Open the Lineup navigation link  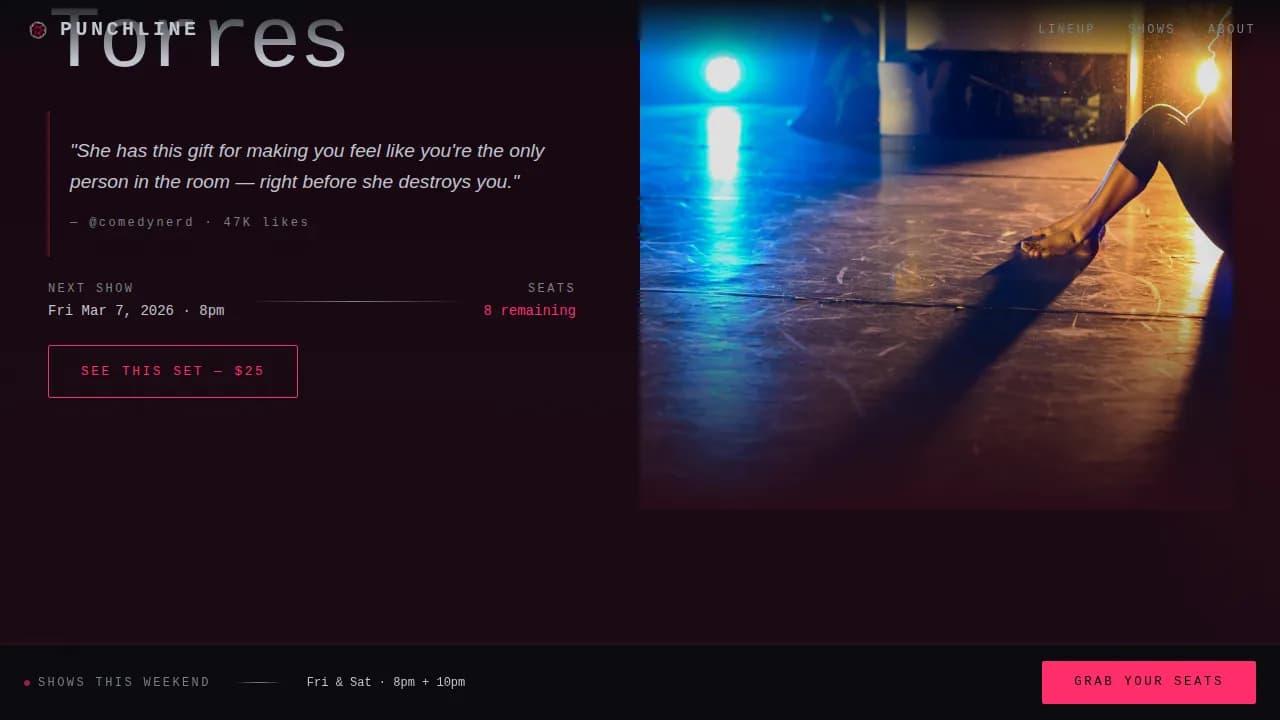1067,29
